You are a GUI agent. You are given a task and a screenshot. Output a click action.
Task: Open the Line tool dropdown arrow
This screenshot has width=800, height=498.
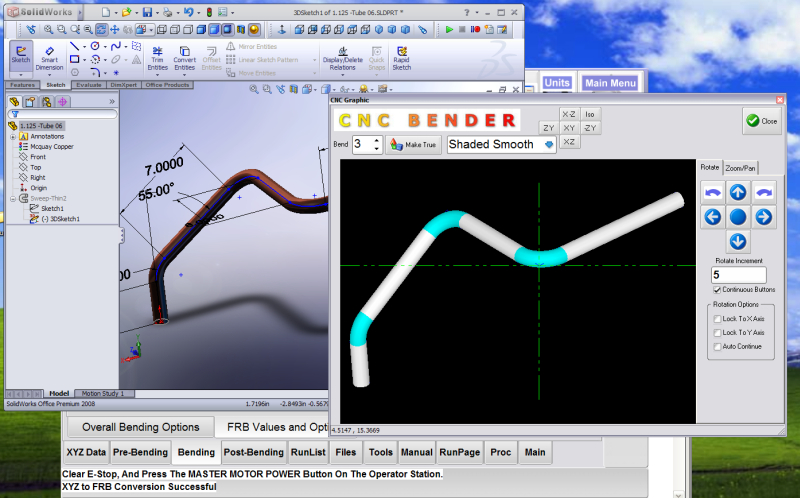coord(84,46)
